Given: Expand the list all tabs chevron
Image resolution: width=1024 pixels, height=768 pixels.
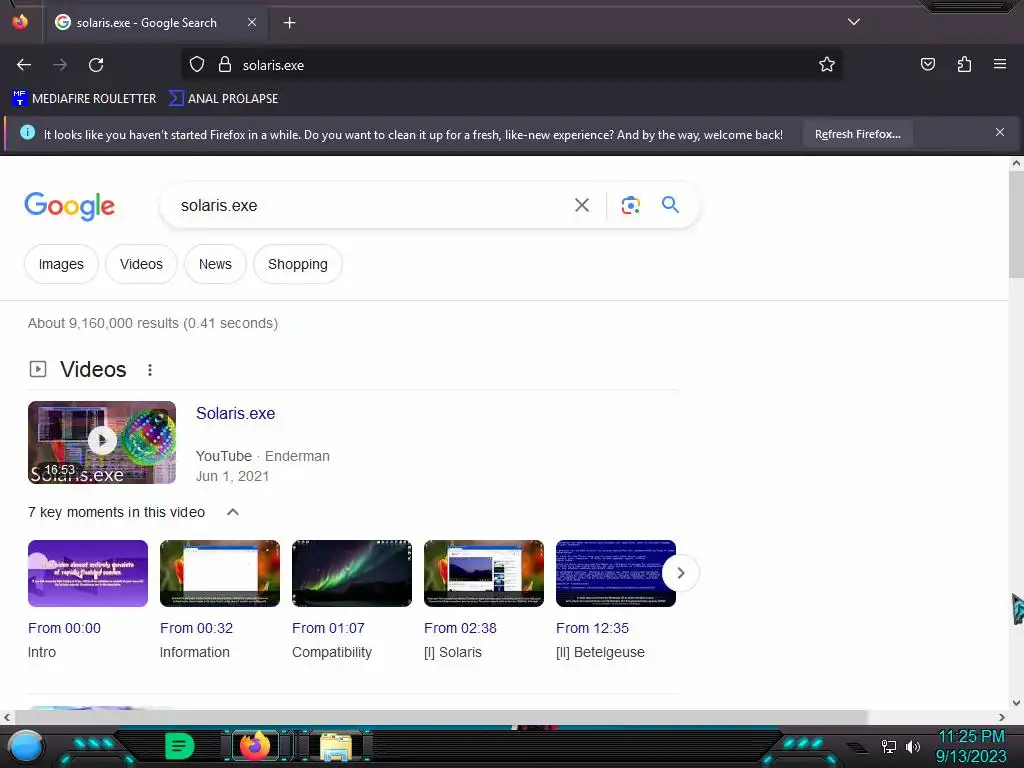Looking at the screenshot, I should tap(854, 22).
